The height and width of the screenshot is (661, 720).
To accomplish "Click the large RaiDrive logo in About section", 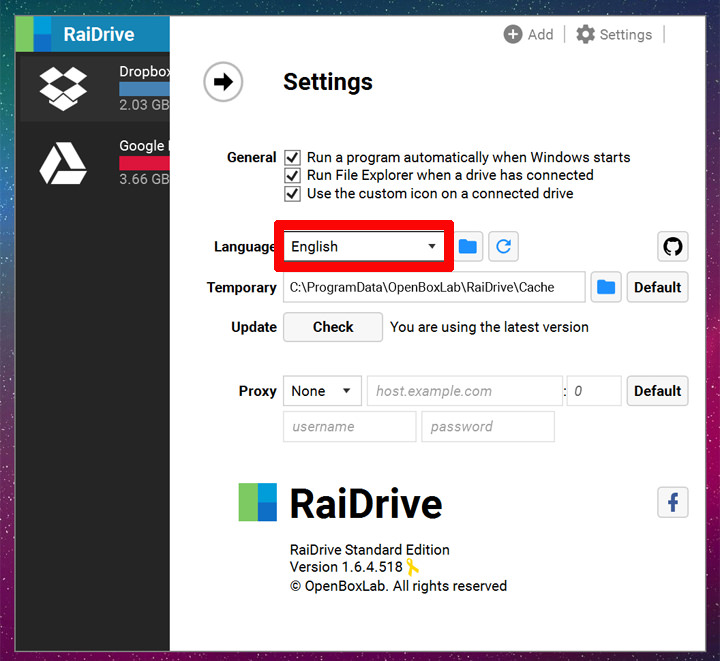I will point(258,502).
